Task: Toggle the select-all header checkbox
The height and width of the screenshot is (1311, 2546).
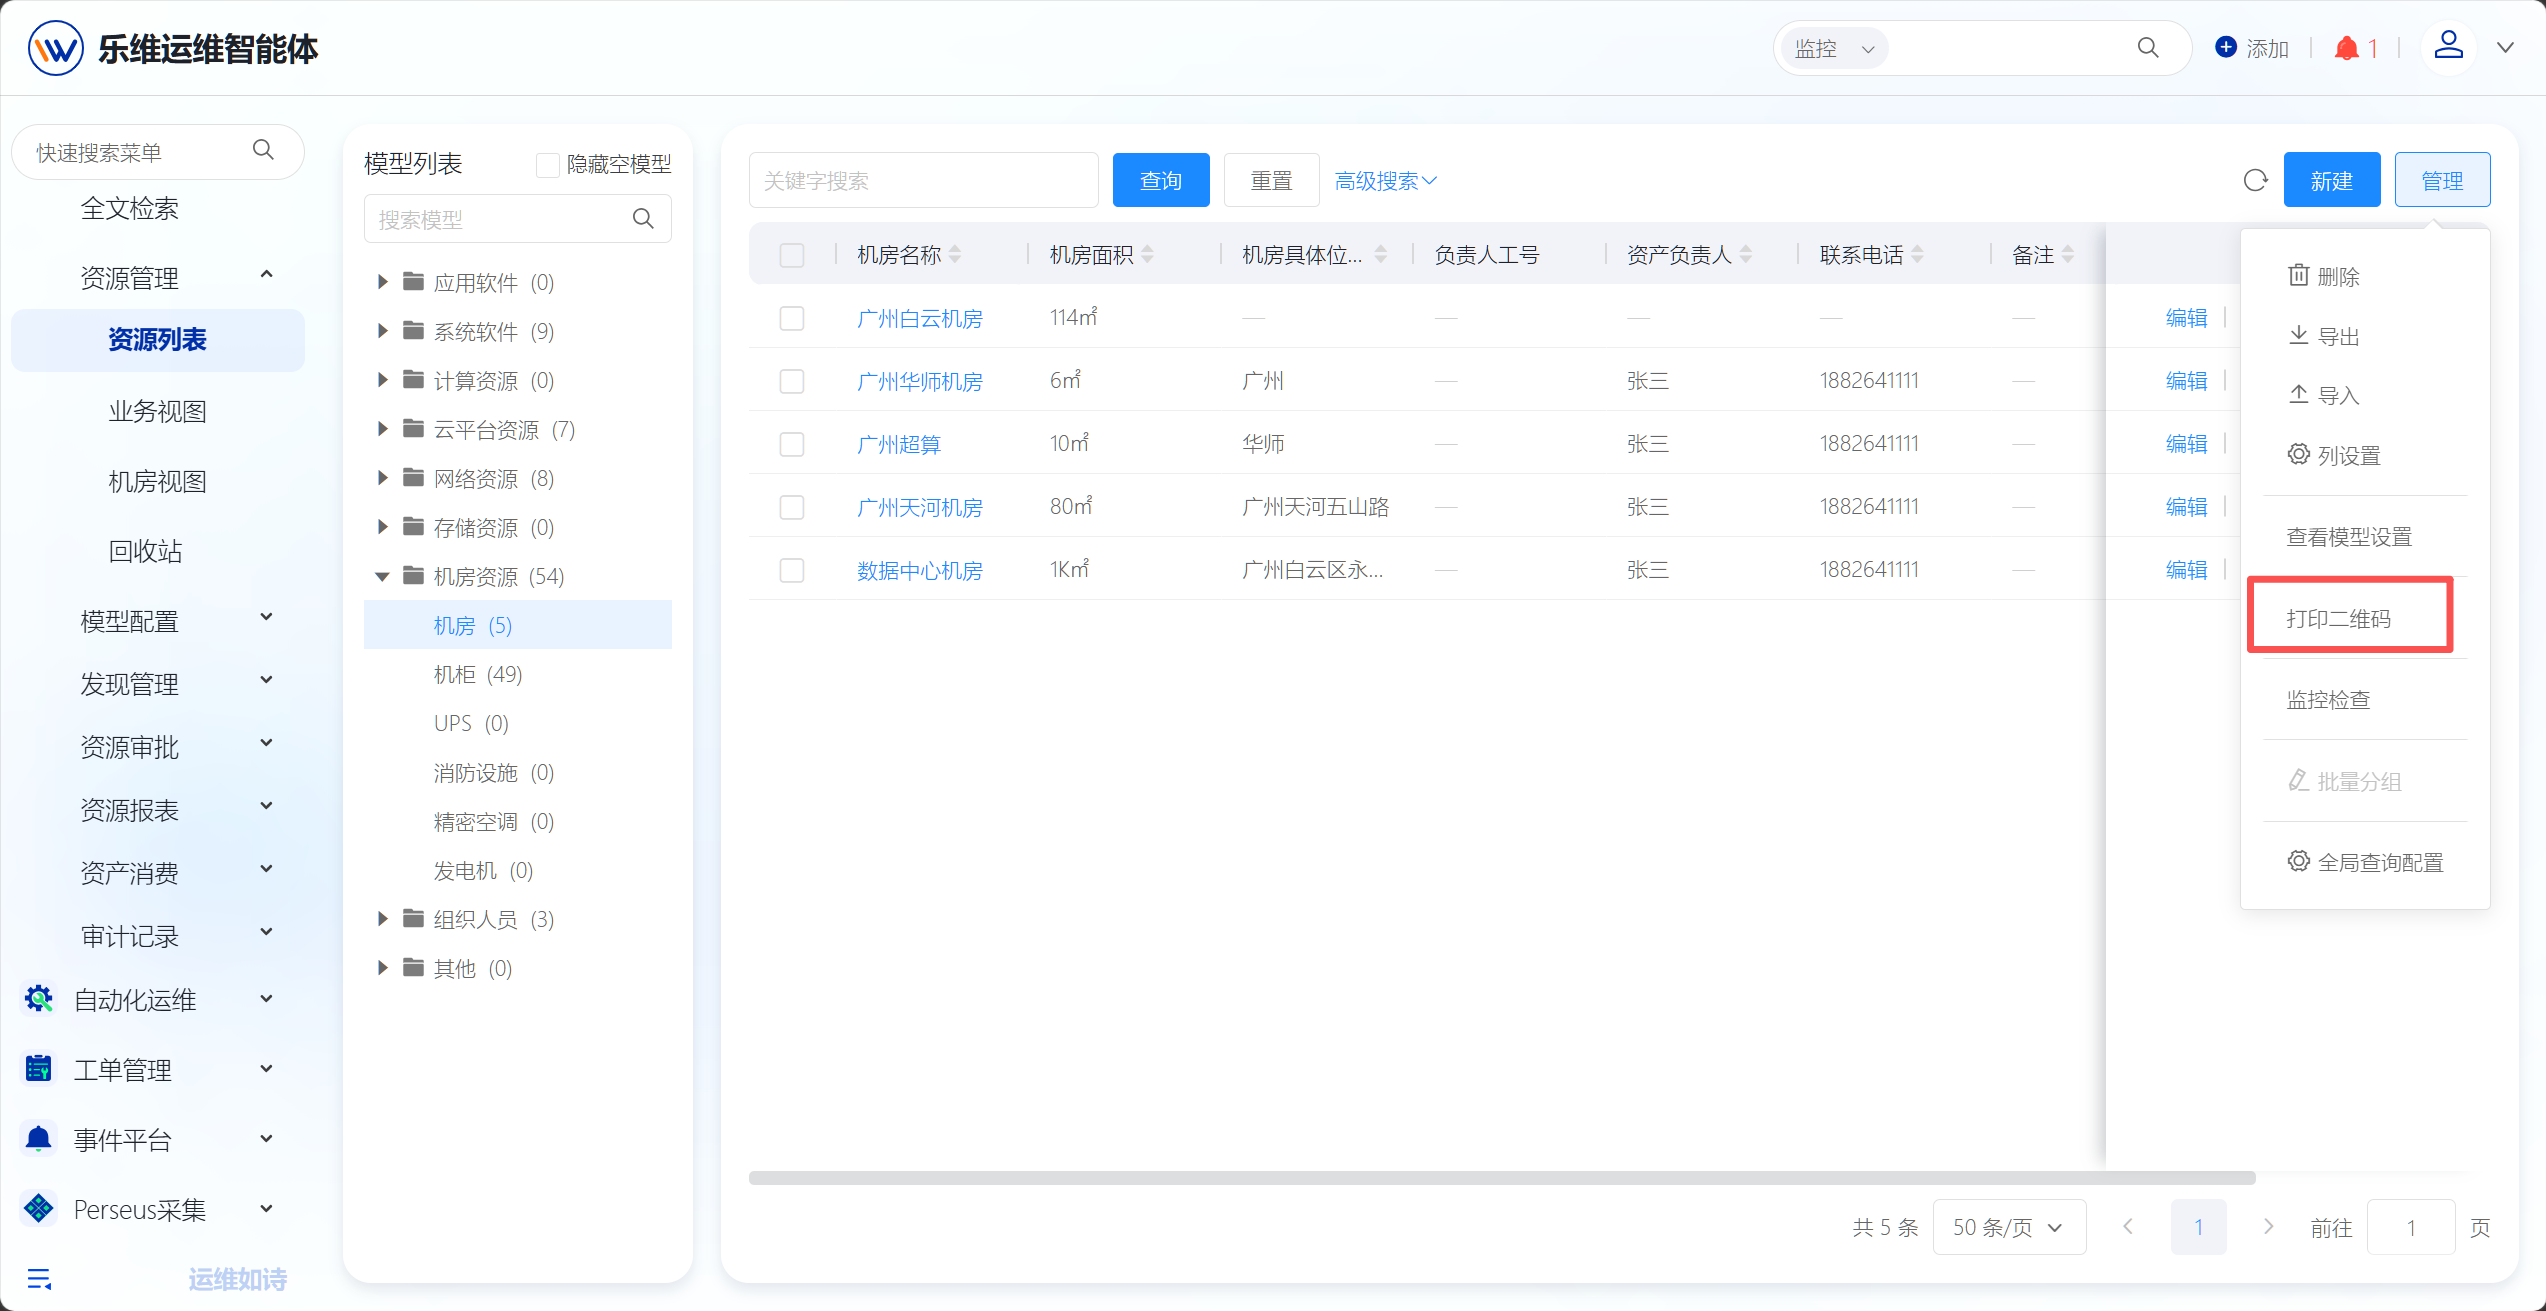Action: (792, 255)
